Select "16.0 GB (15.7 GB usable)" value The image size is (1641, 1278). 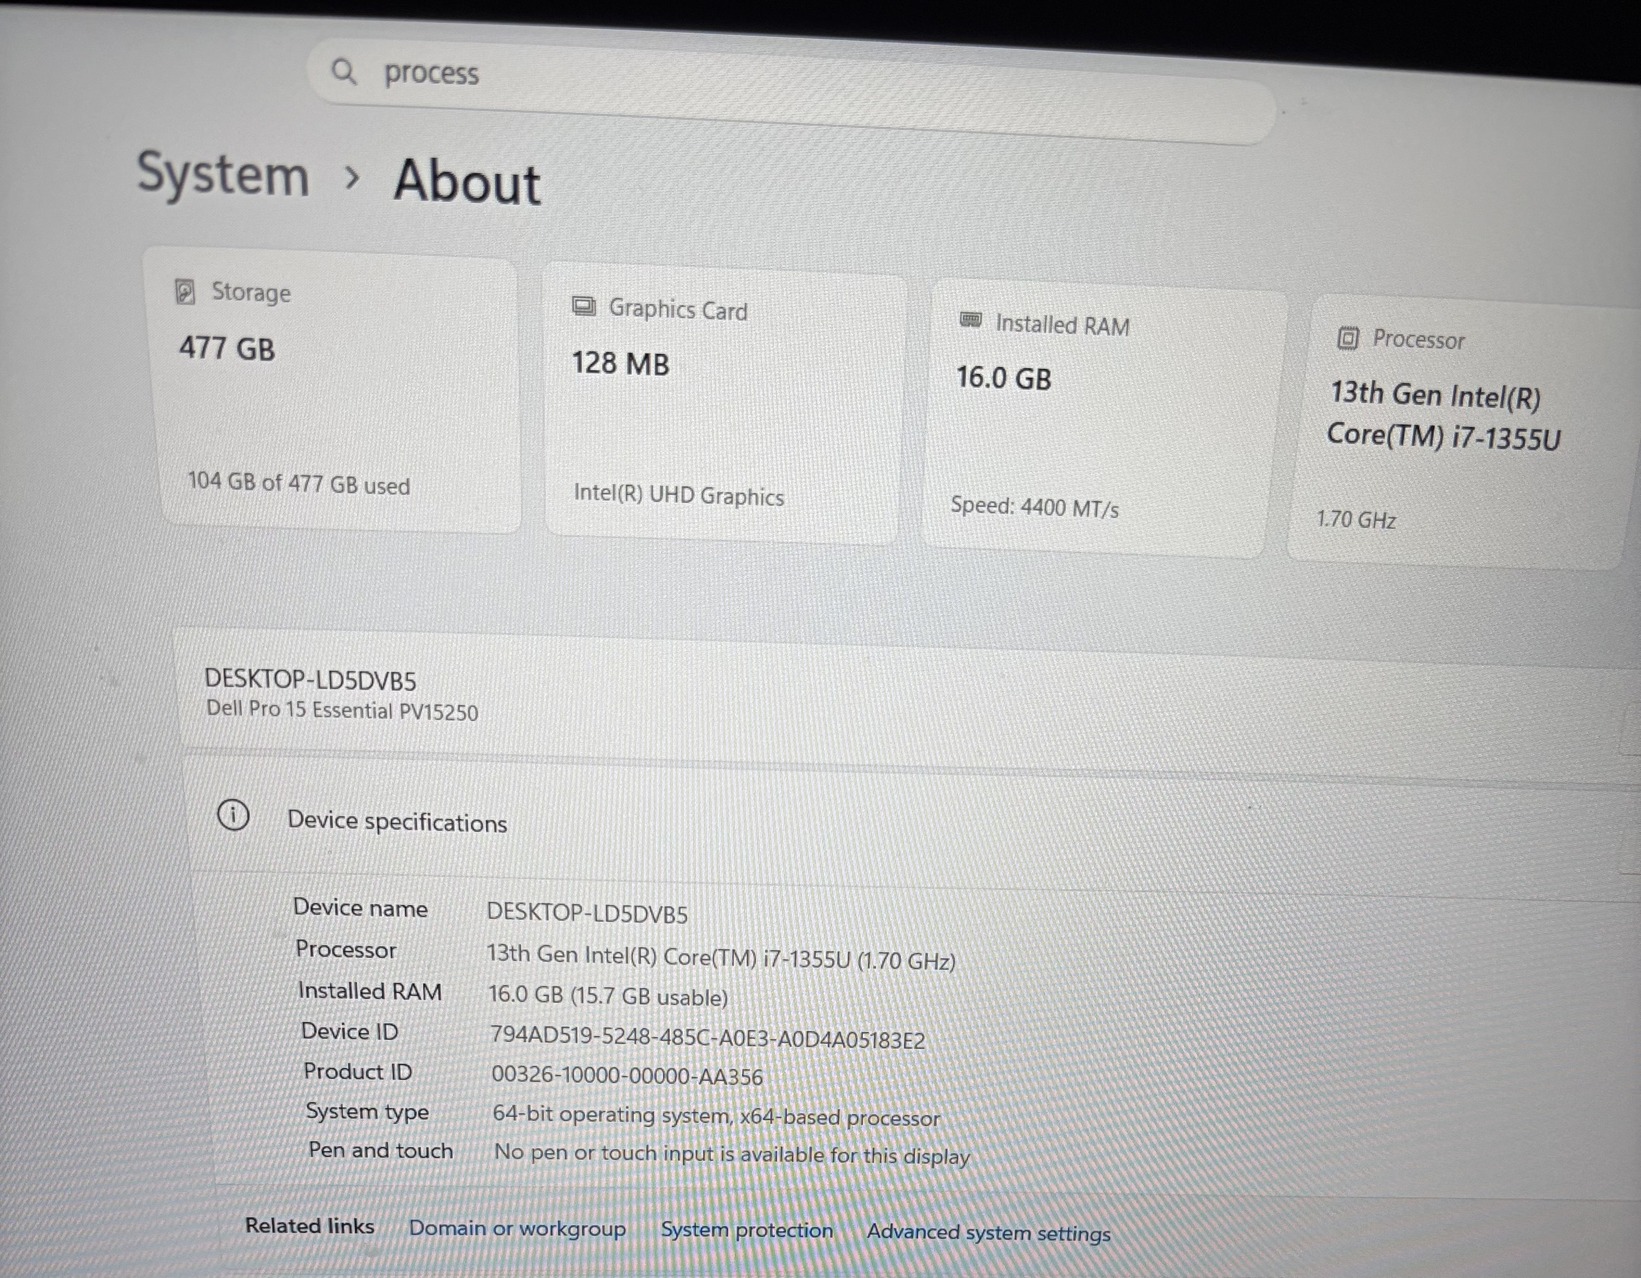(608, 996)
